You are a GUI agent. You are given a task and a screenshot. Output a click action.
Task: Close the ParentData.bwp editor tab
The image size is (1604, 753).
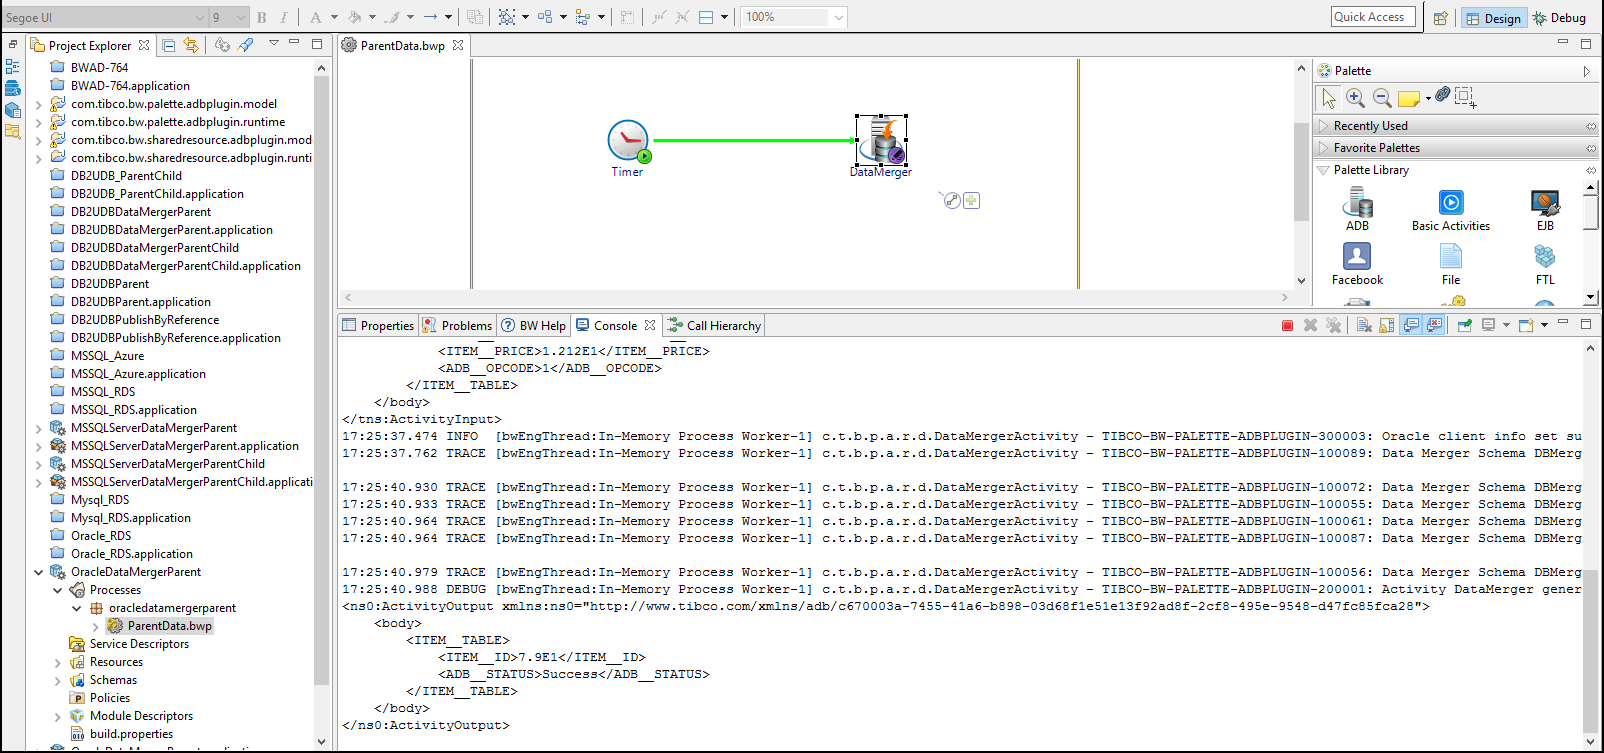pyautogui.click(x=458, y=45)
